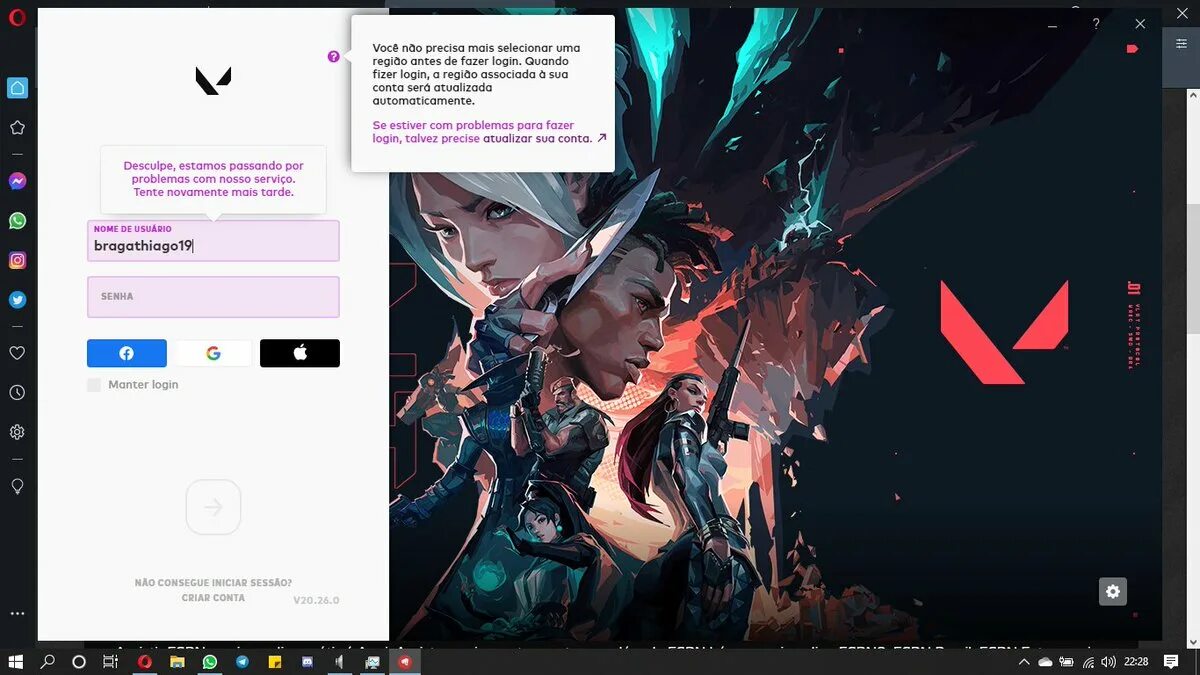Open Messenger from the Opera sidebar

coord(16,181)
